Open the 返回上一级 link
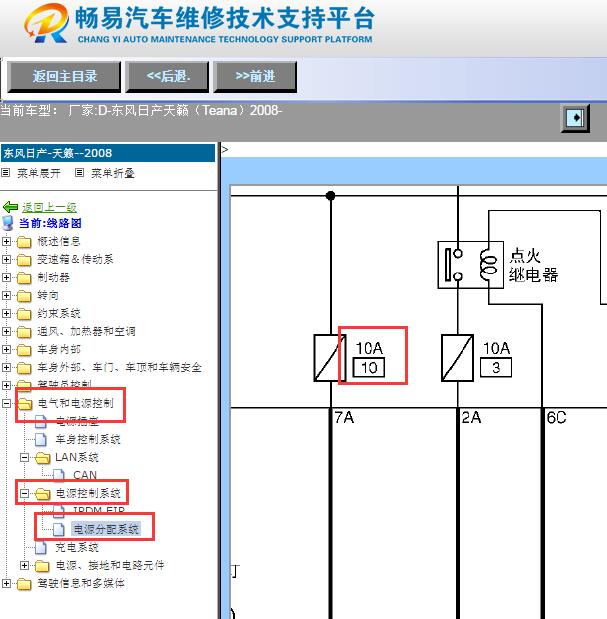This screenshot has width=607, height=619. click(x=49, y=207)
